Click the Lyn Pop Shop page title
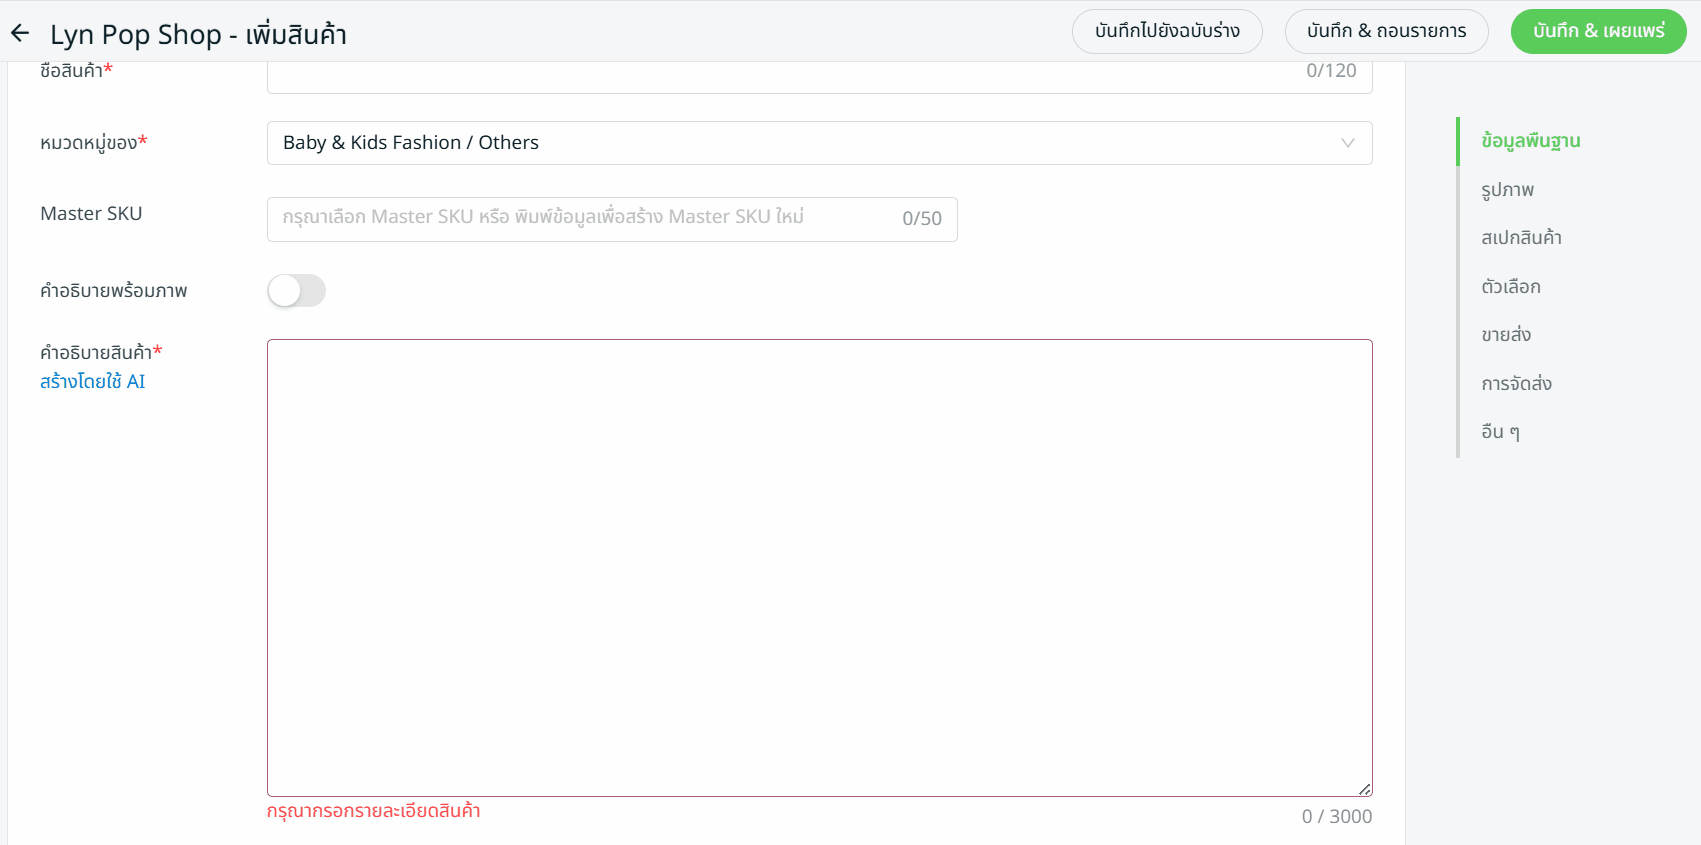Viewport: 1701px width, 845px height. pos(198,35)
